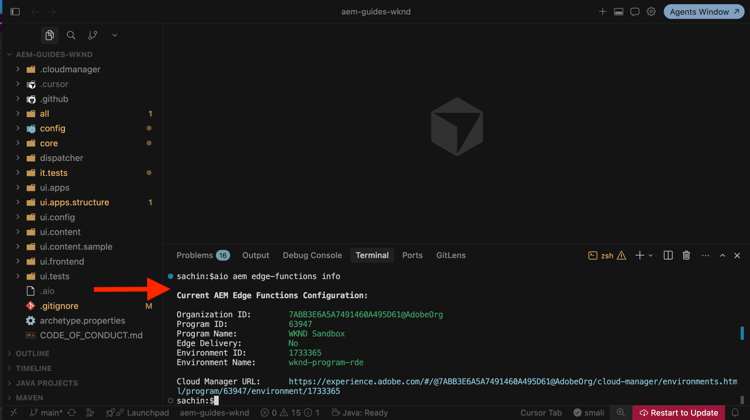The height and width of the screenshot is (420, 750).
Task: Click the main* branch in status bar
Action: click(x=46, y=413)
